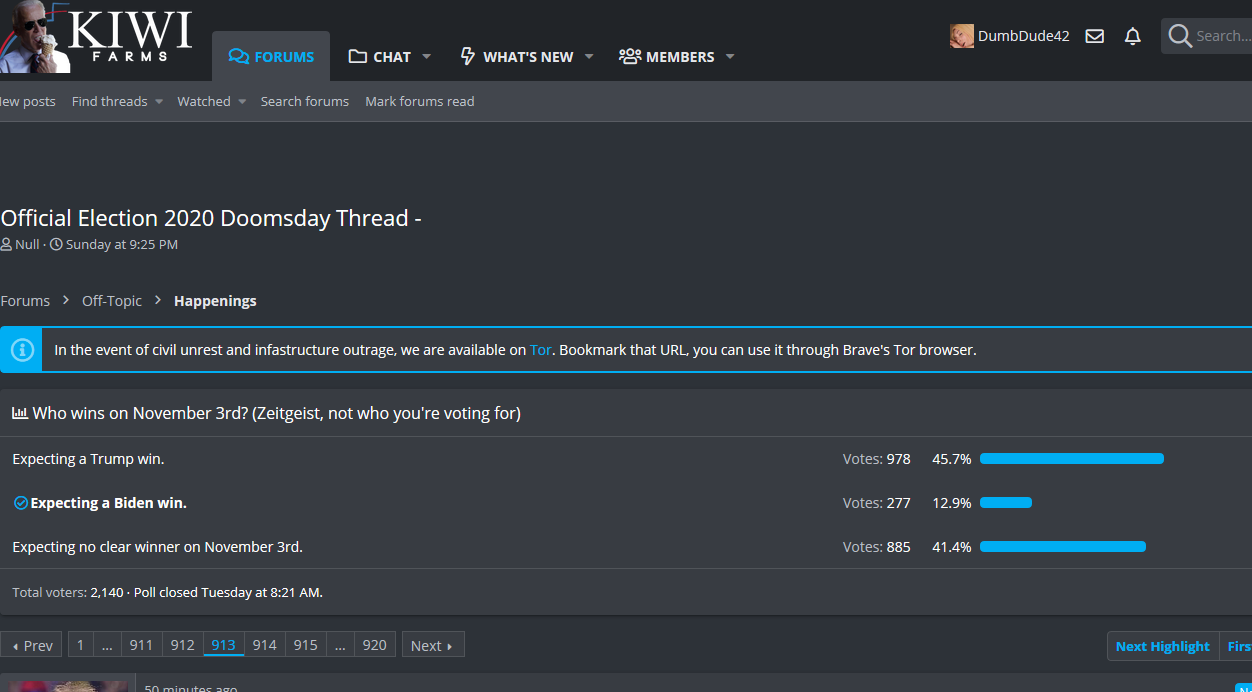Click 'Total voters: 2,140' text

68,592
